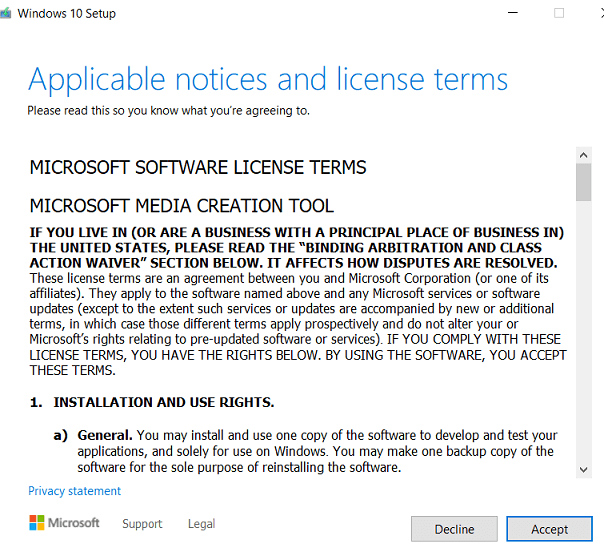Click 'MICROSOFT SOFTWARE LICENSE TERMS' heading
This screenshot has width=604, height=552.
[198, 168]
